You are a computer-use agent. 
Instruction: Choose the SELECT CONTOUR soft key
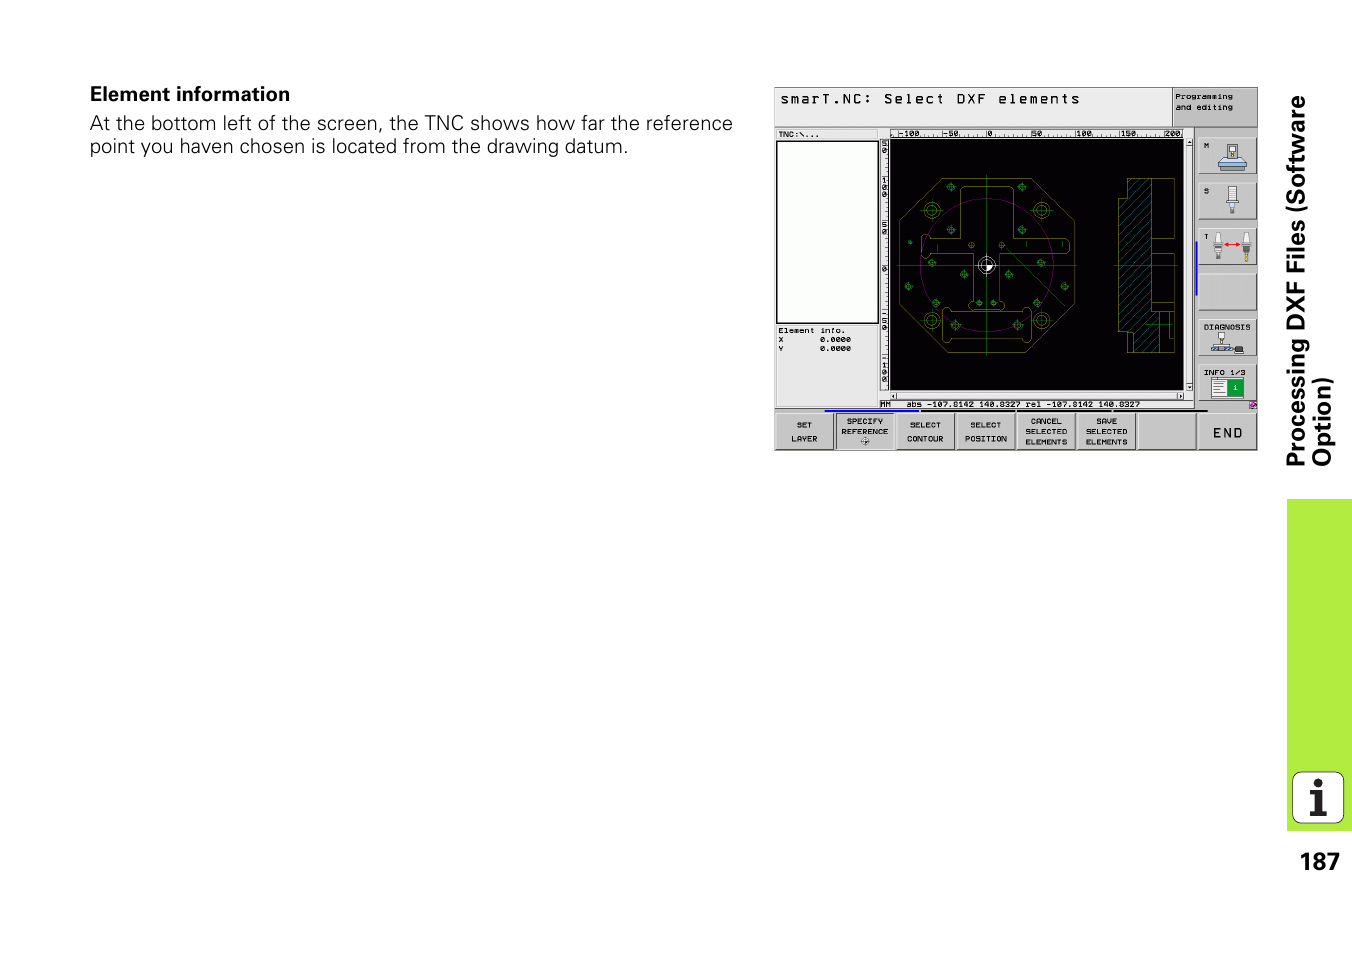[x=925, y=432]
